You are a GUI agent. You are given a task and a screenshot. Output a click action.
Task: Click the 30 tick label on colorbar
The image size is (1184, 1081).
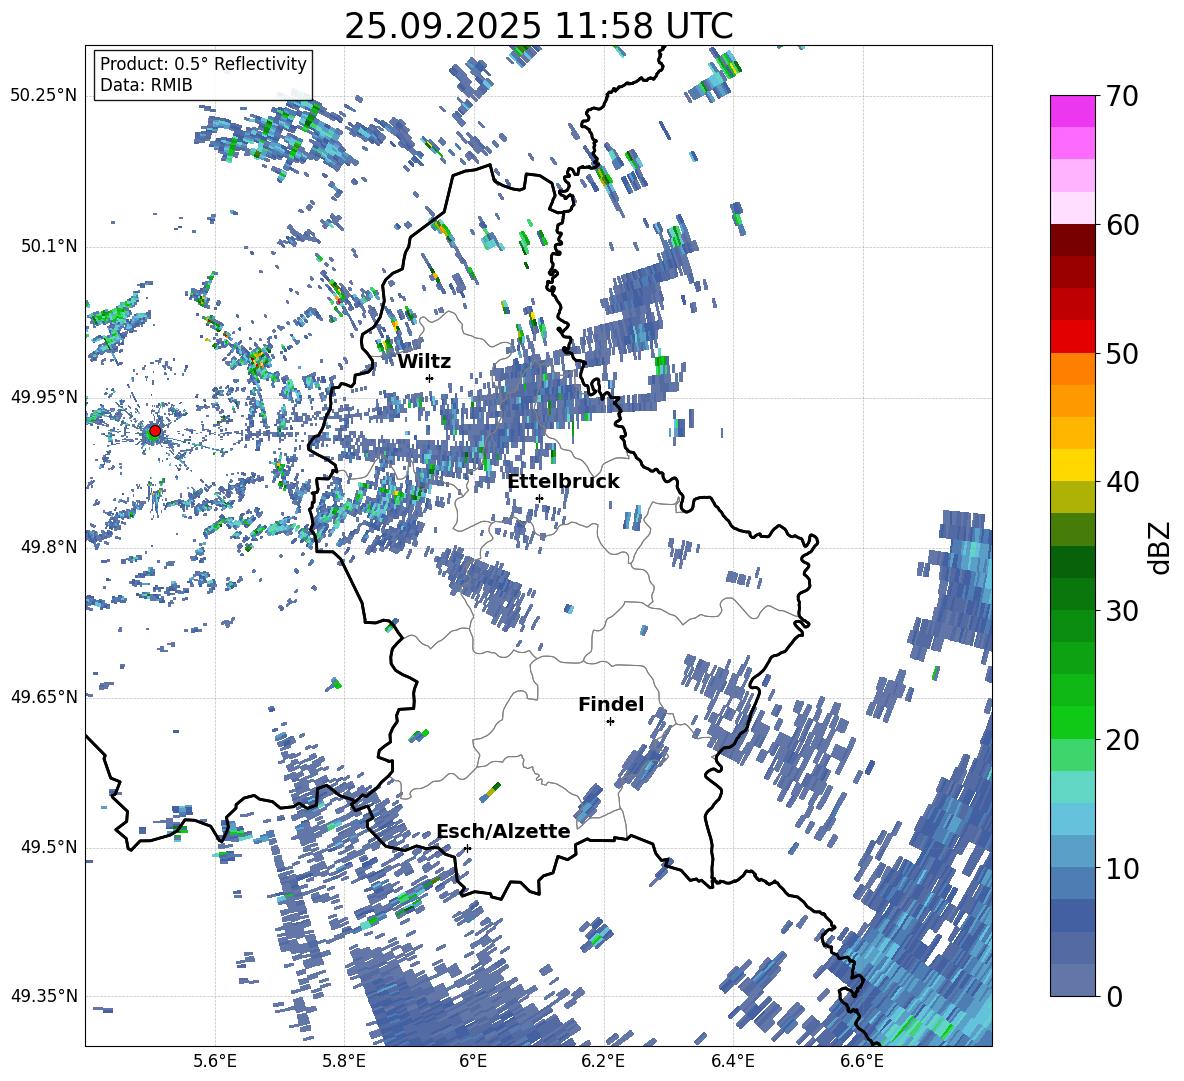pos(1122,610)
